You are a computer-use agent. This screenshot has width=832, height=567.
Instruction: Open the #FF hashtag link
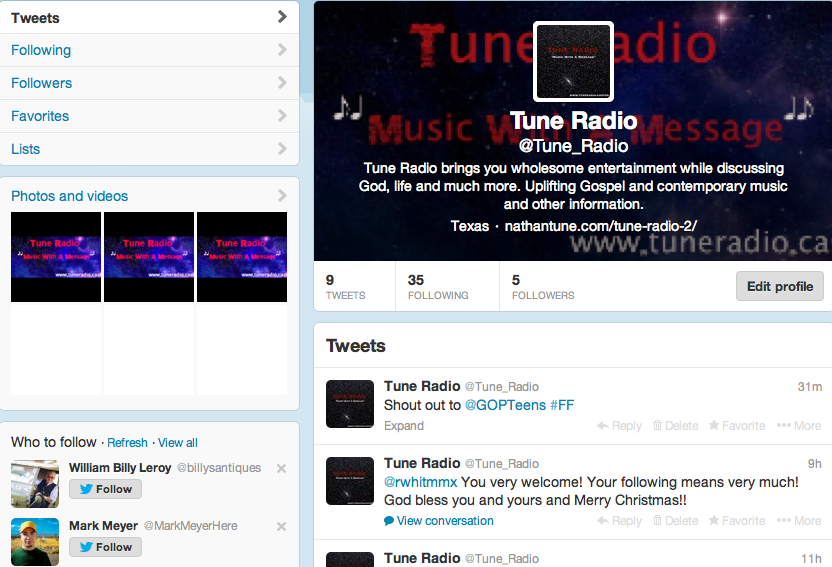[x=562, y=405]
